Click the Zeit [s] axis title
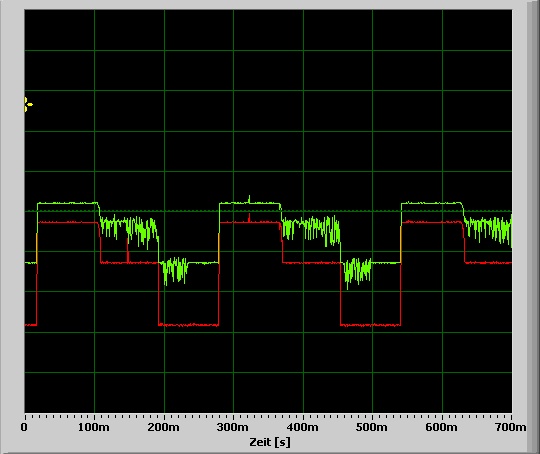This screenshot has height=454, width=540. click(x=270, y=442)
